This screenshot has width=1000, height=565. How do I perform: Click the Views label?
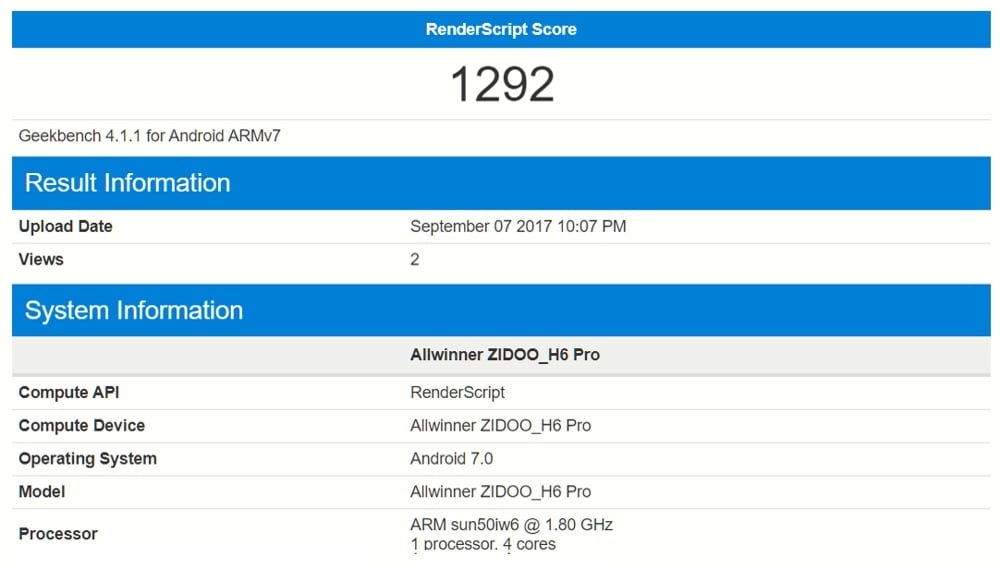[41, 260]
